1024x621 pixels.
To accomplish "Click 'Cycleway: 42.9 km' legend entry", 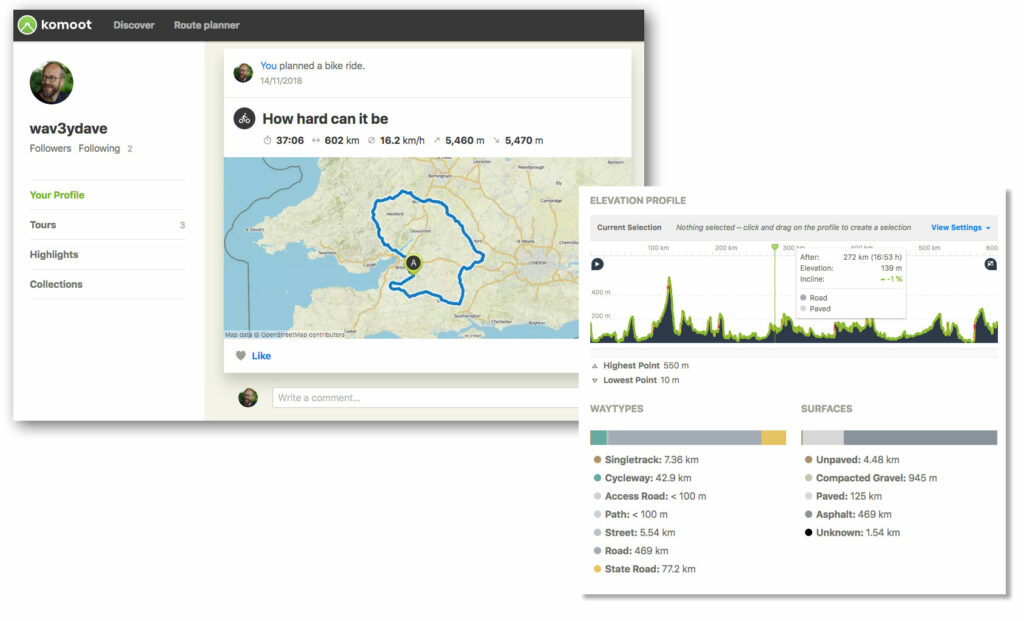I will point(642,478).
